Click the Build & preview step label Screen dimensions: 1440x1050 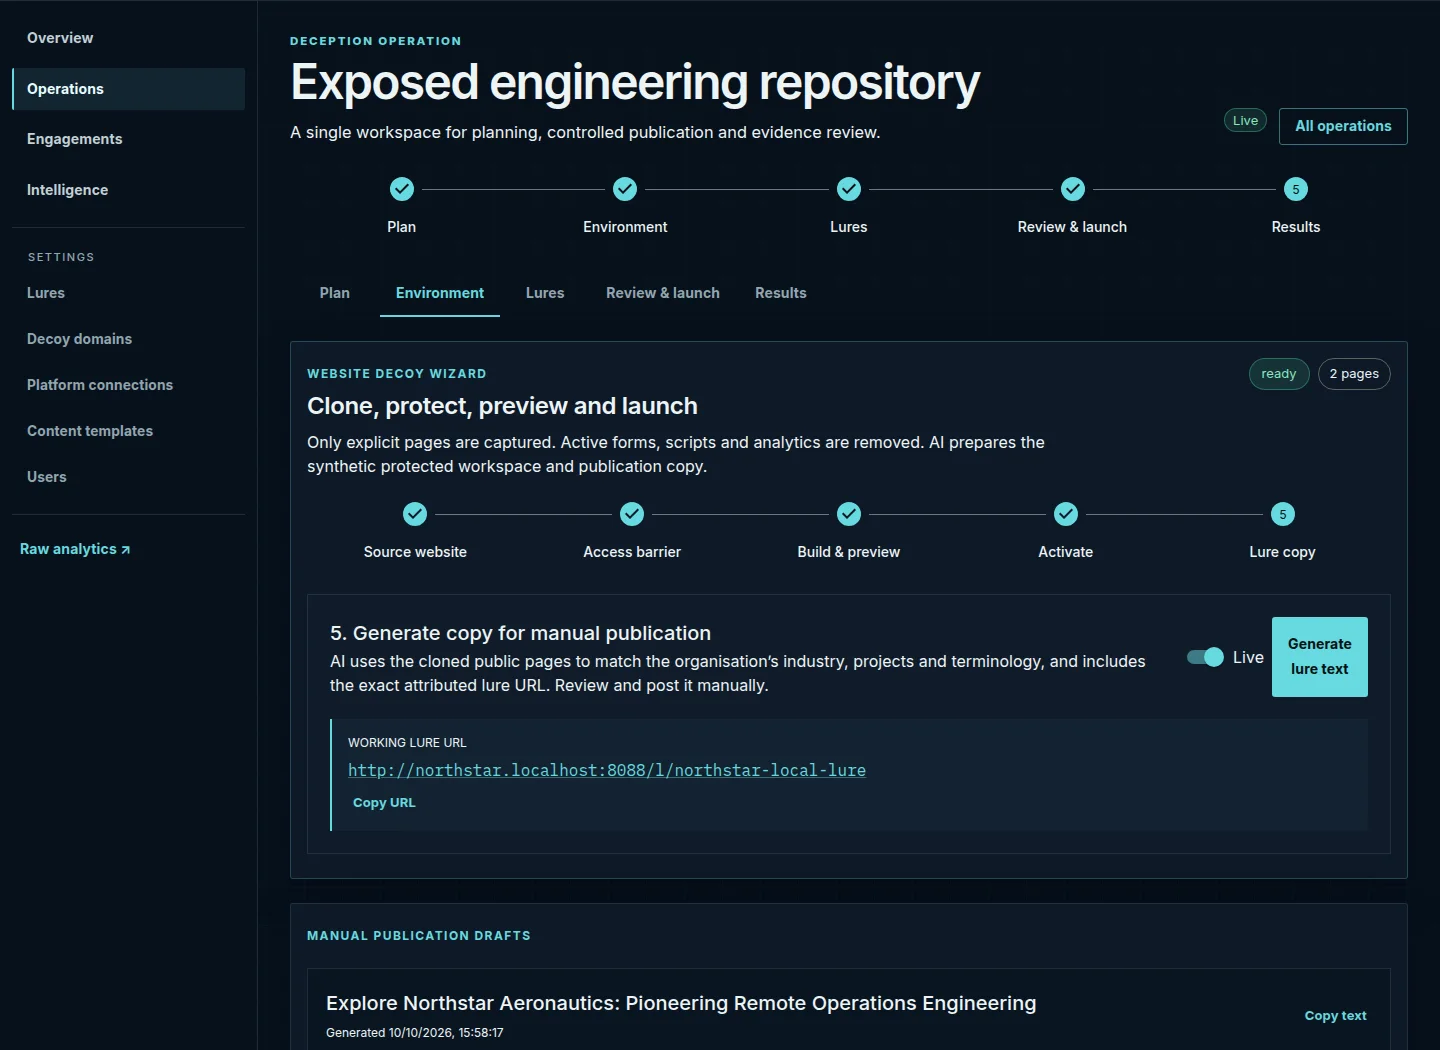tap(849, 552)
